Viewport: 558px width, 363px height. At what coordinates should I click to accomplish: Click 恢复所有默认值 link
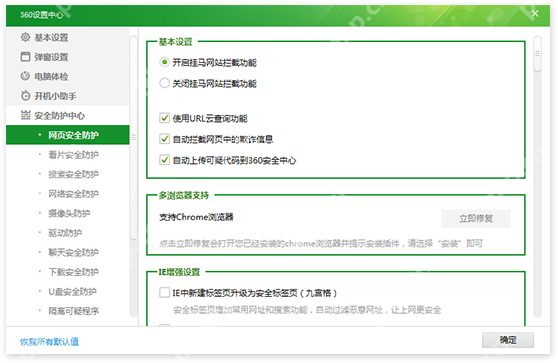(x=49, y=342)
